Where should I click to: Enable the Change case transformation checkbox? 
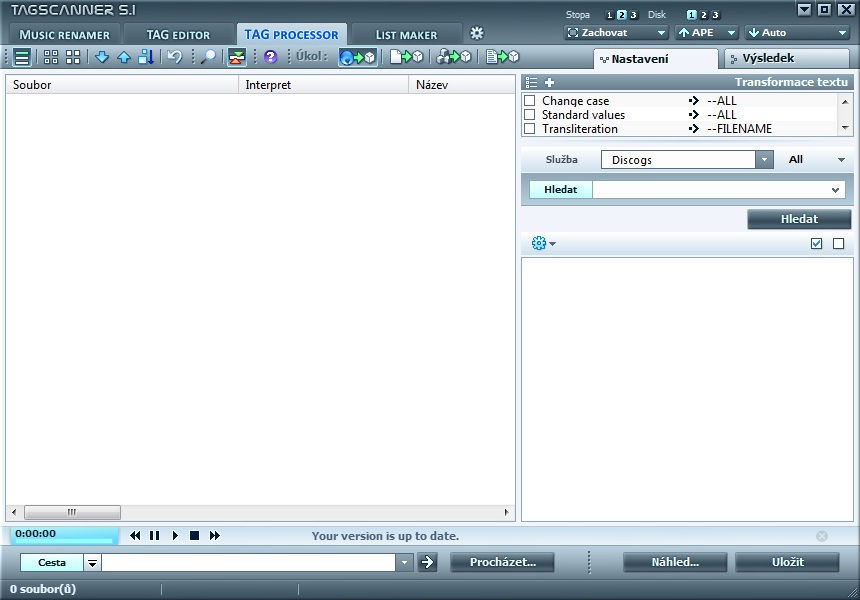point(530,101)
